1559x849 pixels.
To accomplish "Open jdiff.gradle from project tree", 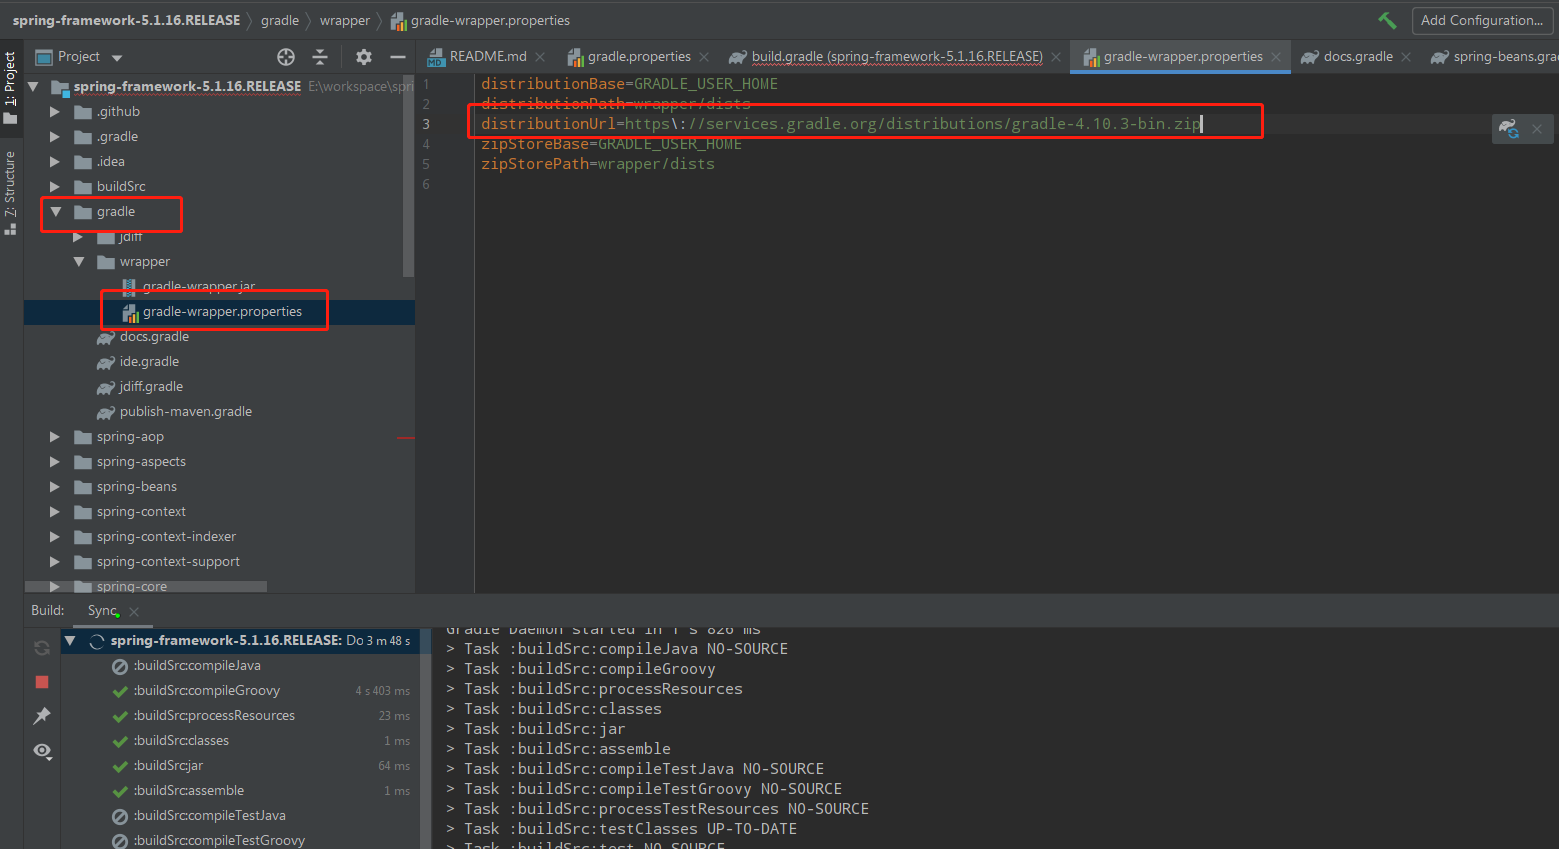I will click(x=151, y=387).
